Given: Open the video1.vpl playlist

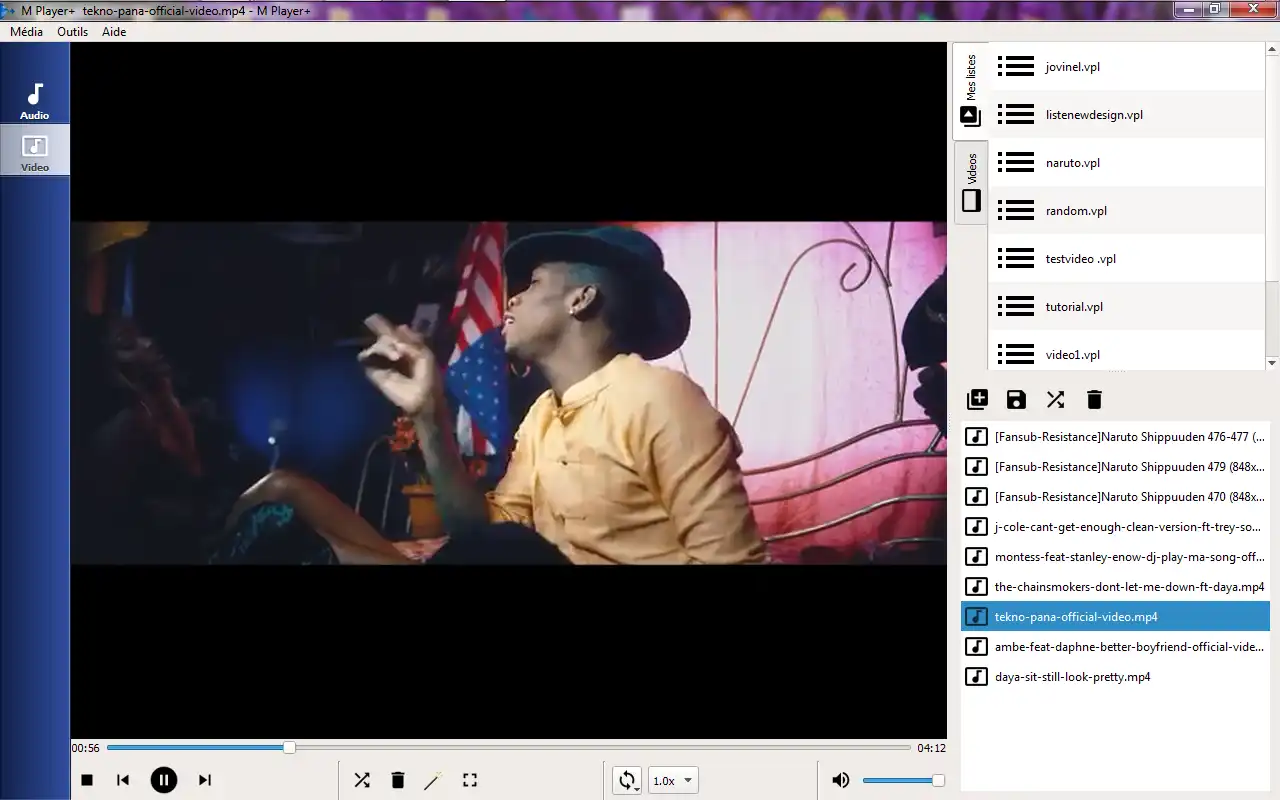Looking at the screenshot, I should coord(1127,353).
